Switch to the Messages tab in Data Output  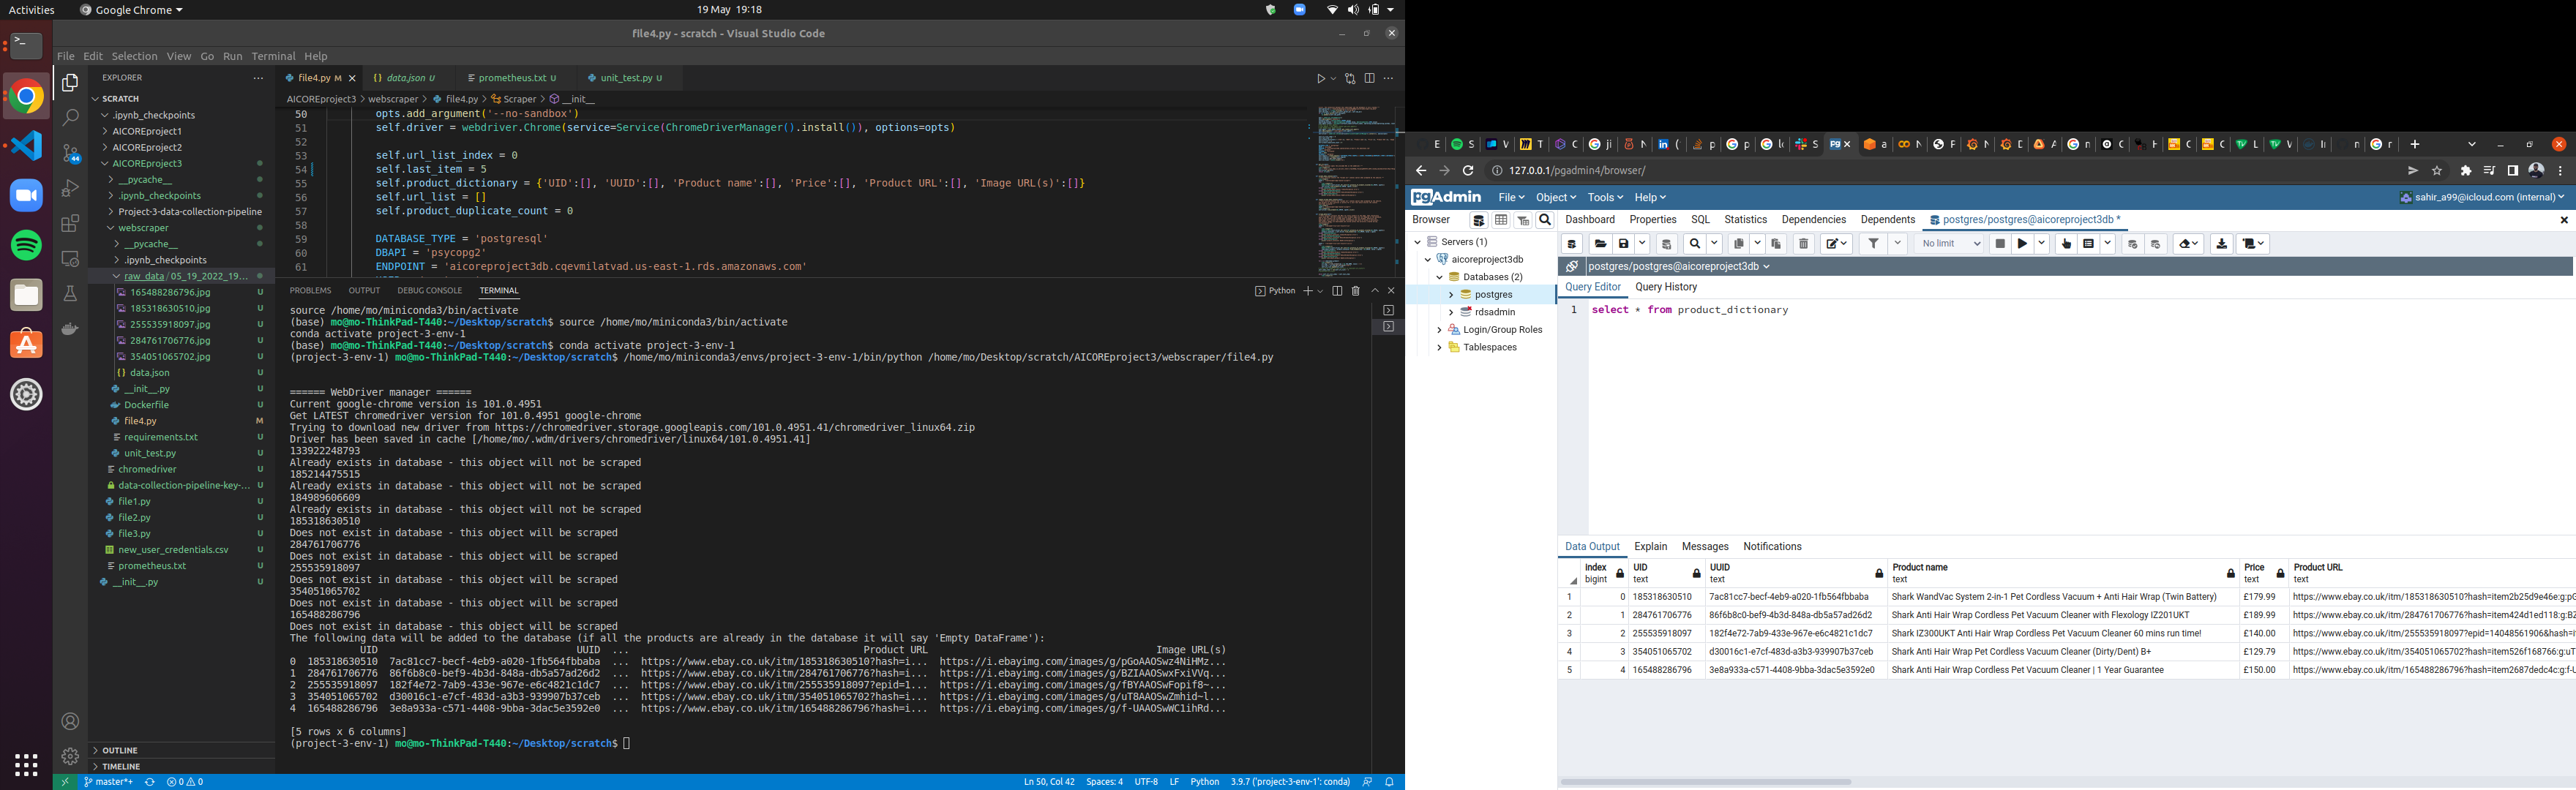coord(1705,546)
